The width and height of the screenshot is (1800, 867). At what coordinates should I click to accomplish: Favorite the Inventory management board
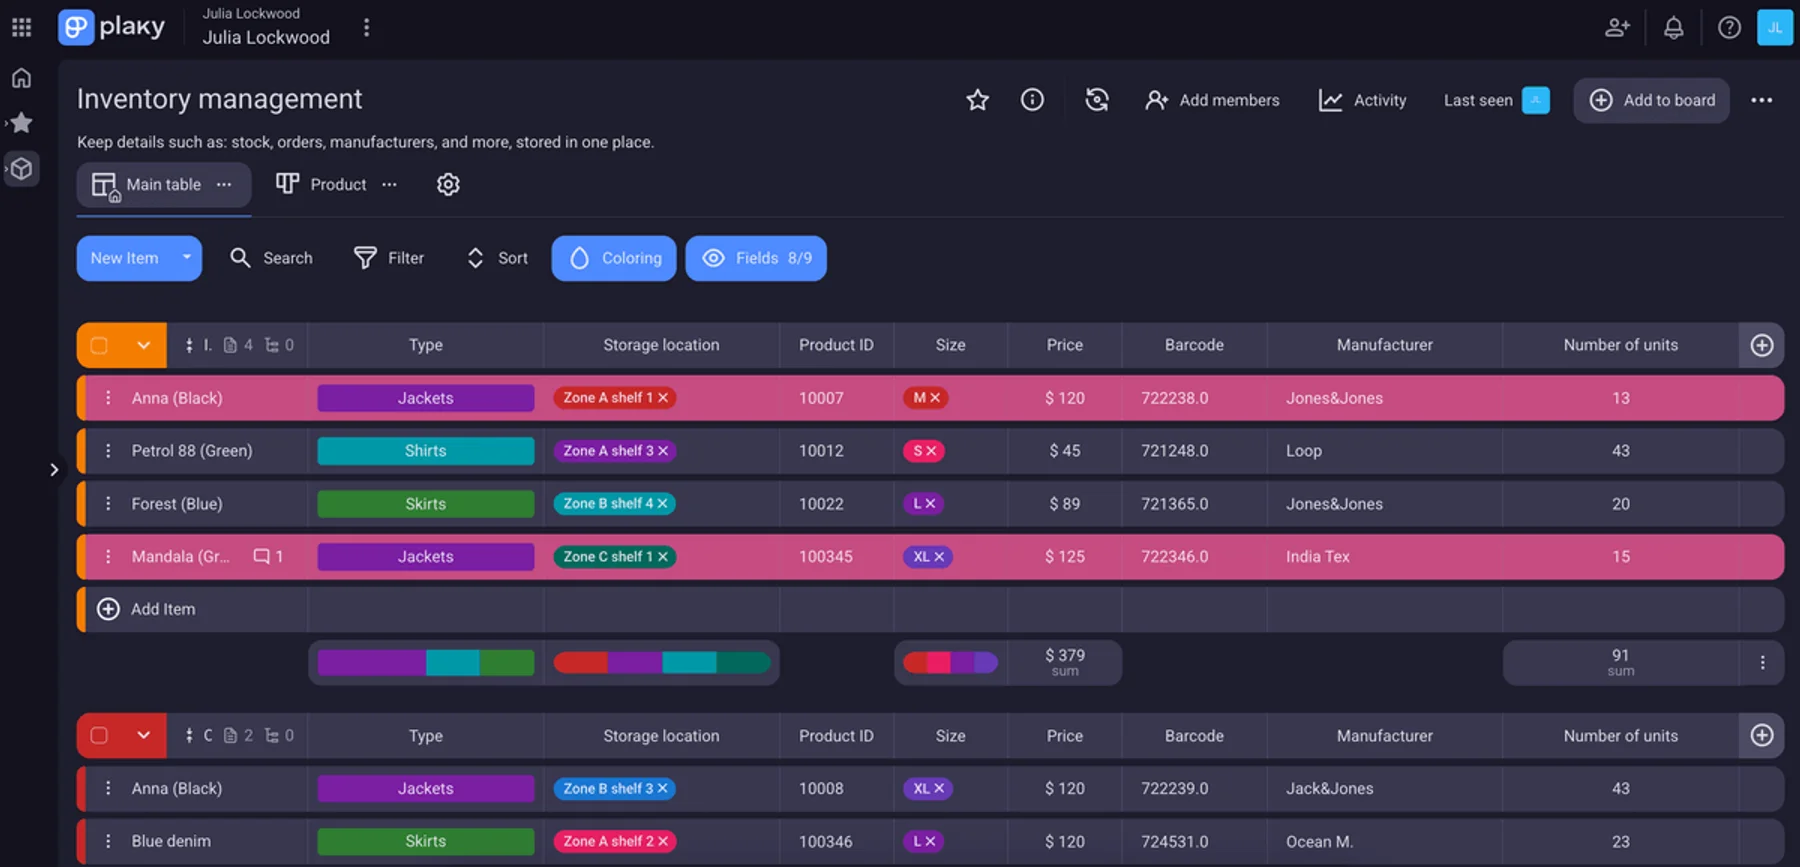977,100
